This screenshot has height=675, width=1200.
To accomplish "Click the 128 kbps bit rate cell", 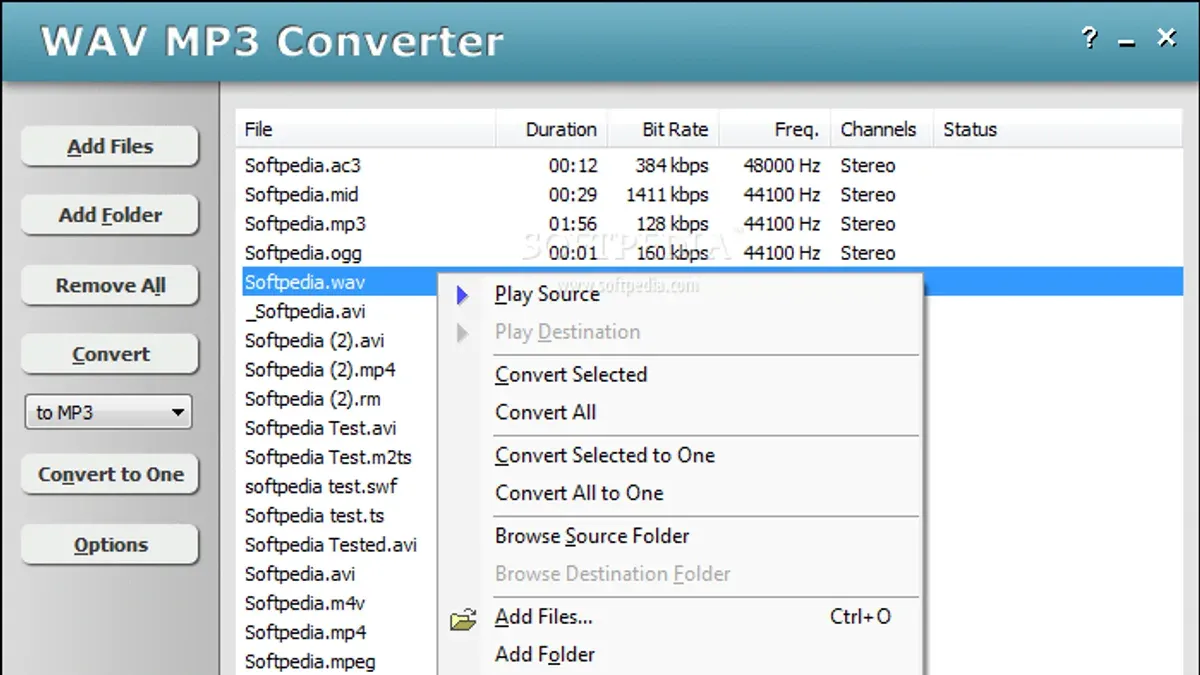I will 671,224.
